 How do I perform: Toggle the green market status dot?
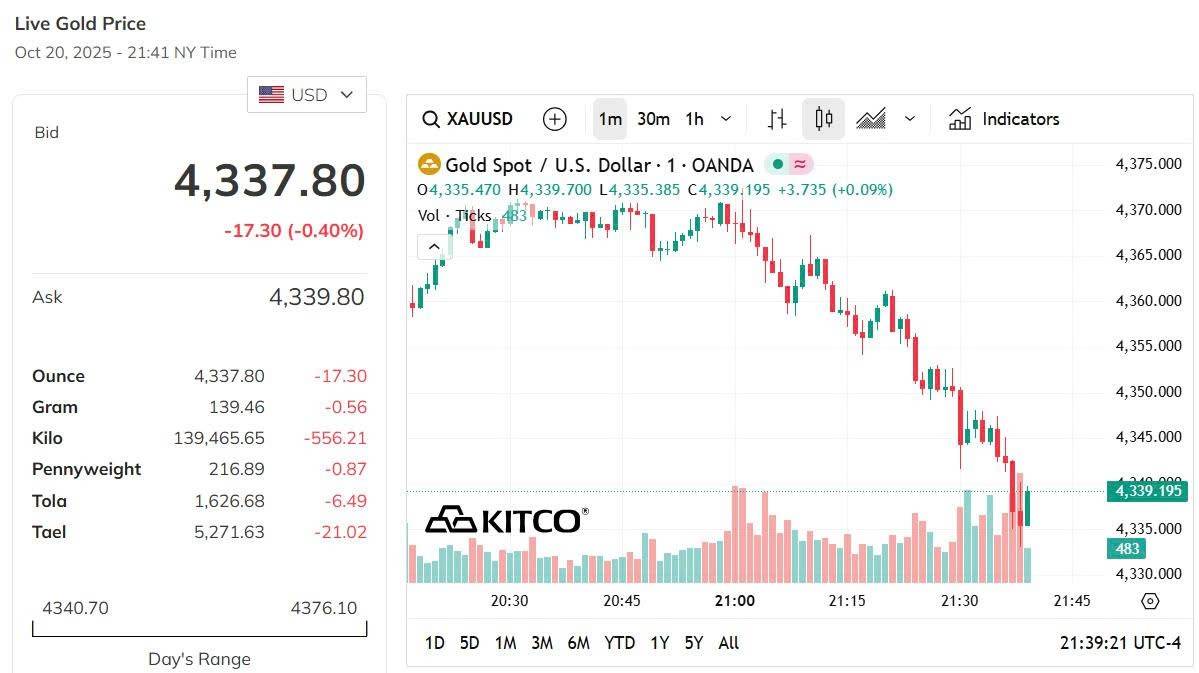point(777,163)
